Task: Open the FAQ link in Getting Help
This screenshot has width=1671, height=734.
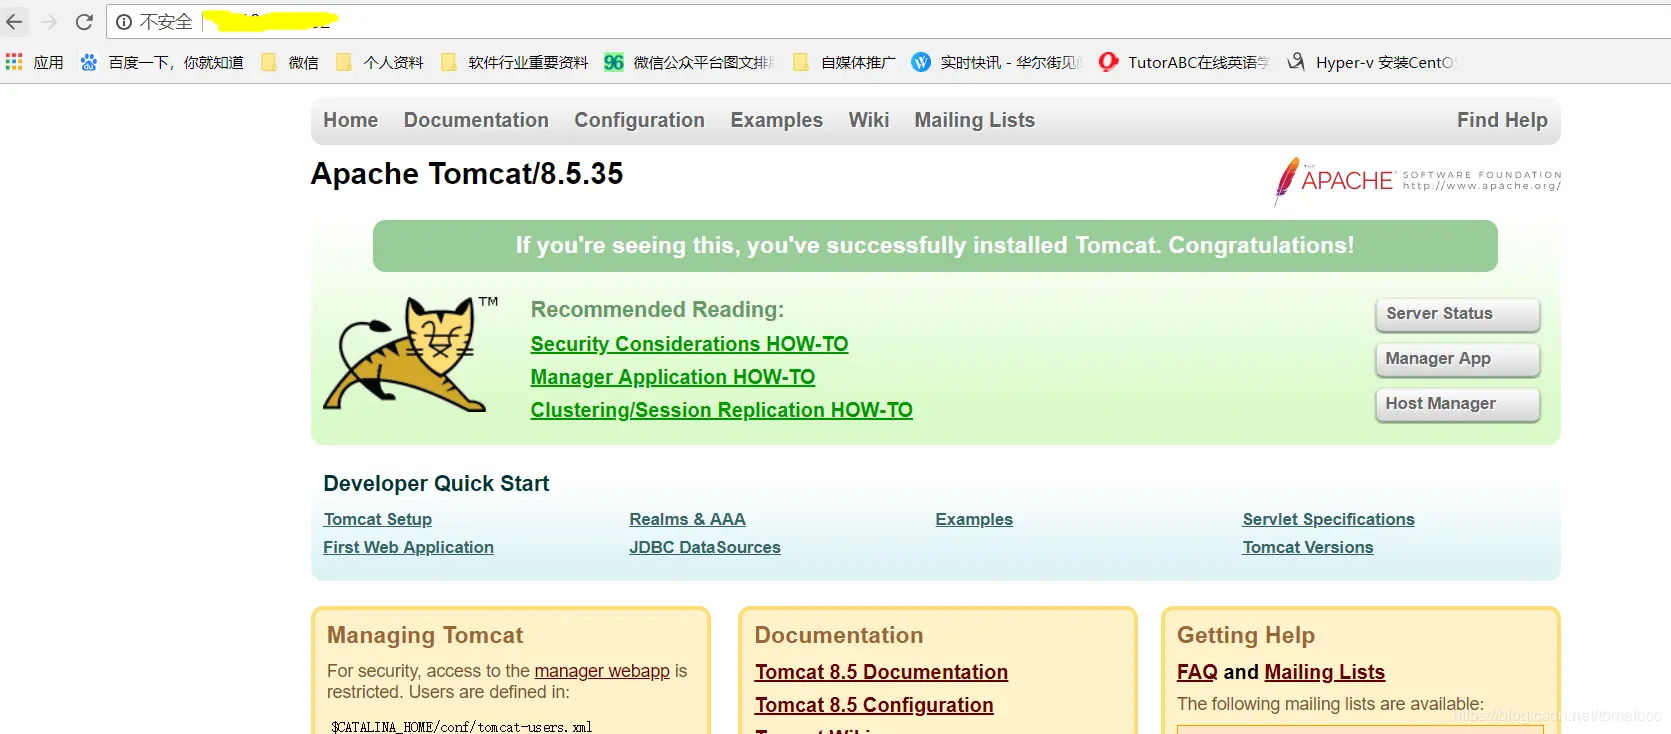Action: click(x=1197, y=672)
